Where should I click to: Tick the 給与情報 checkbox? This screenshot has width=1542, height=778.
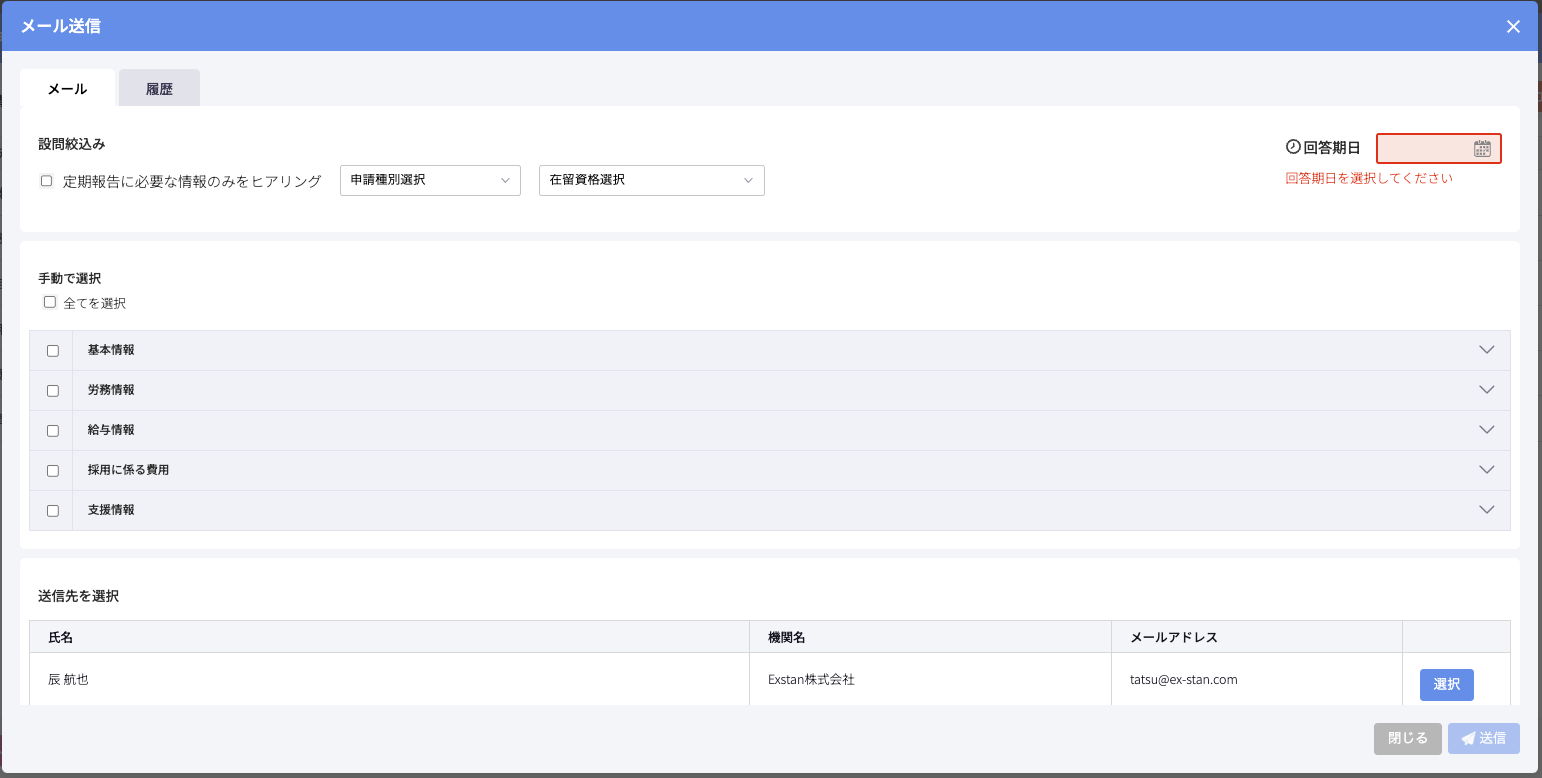53,431
